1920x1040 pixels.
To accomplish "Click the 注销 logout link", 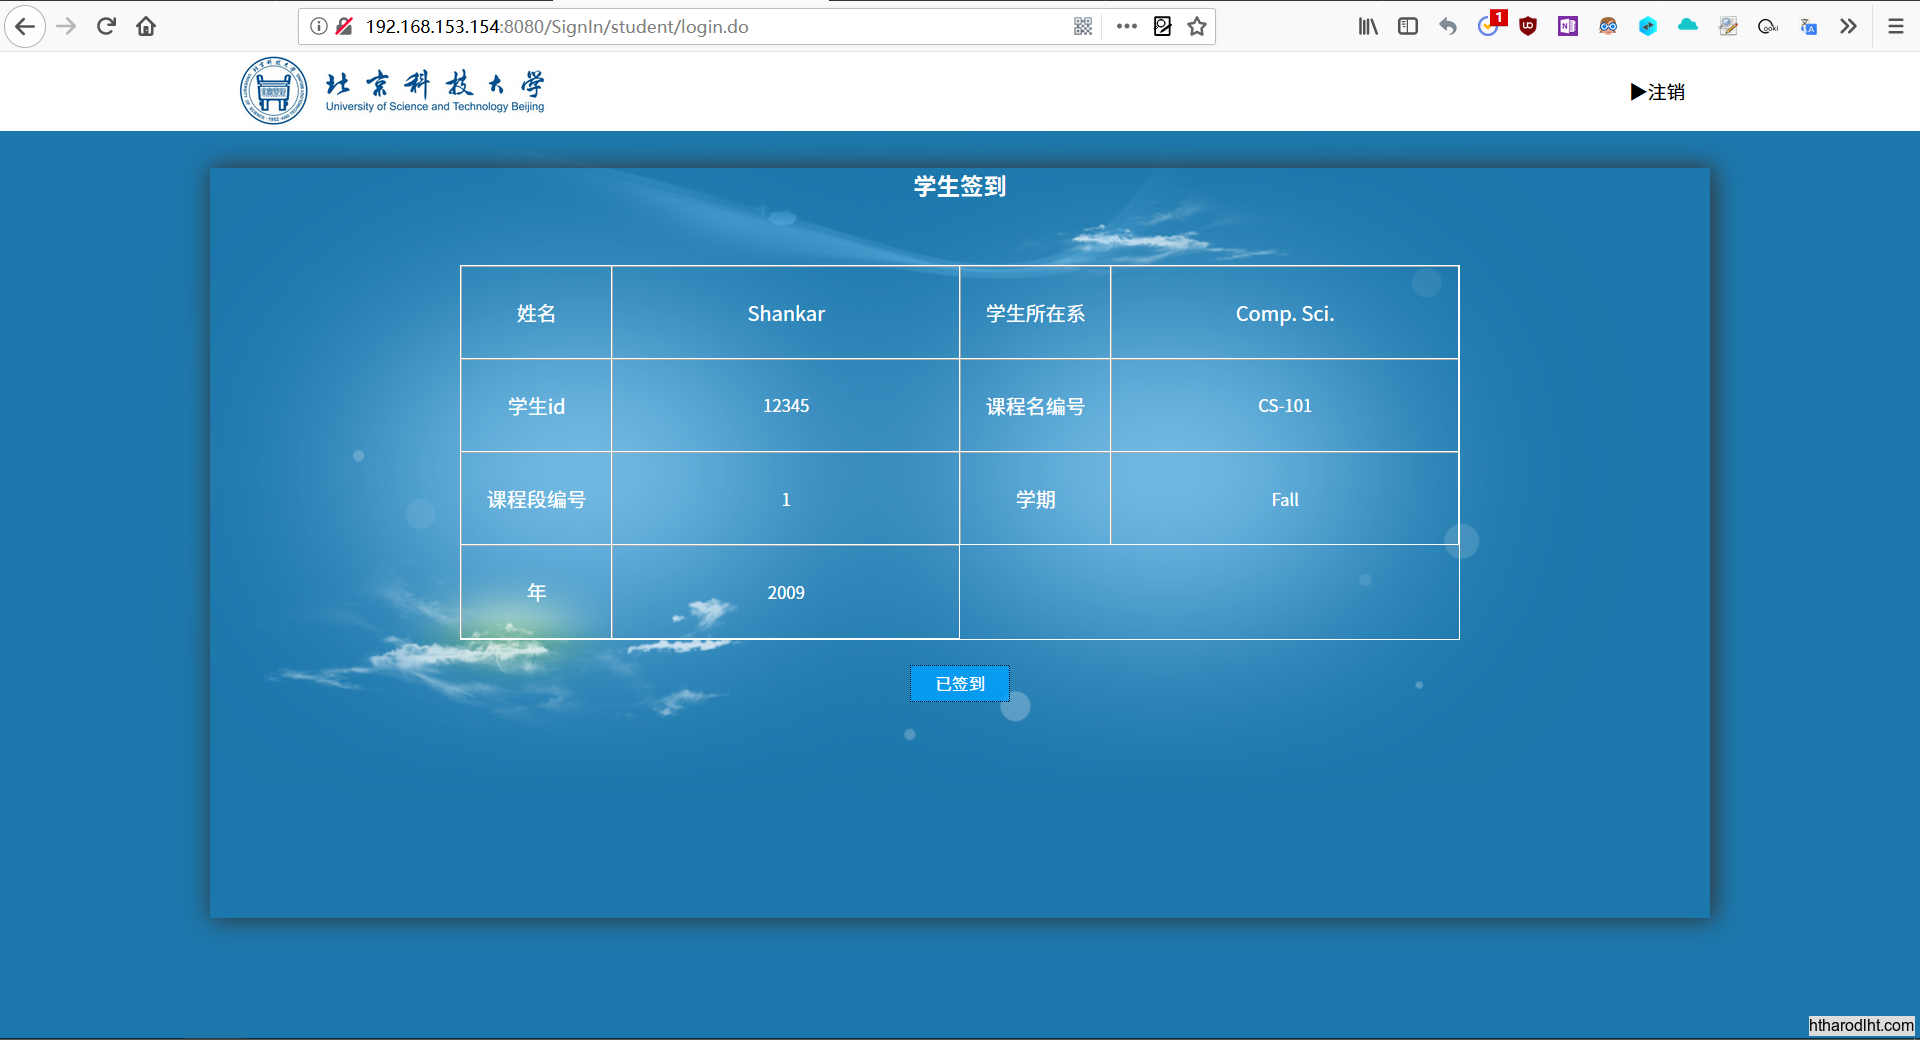I will click(1658, 92).
